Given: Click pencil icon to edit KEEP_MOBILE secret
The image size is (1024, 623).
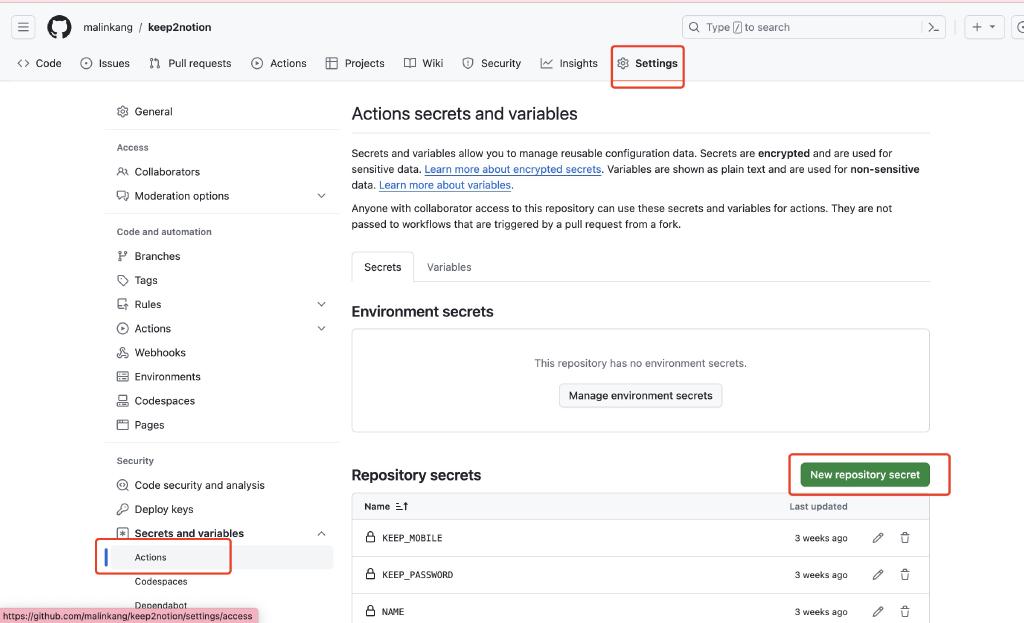Looking at the screenshot, I should [878, 538].
